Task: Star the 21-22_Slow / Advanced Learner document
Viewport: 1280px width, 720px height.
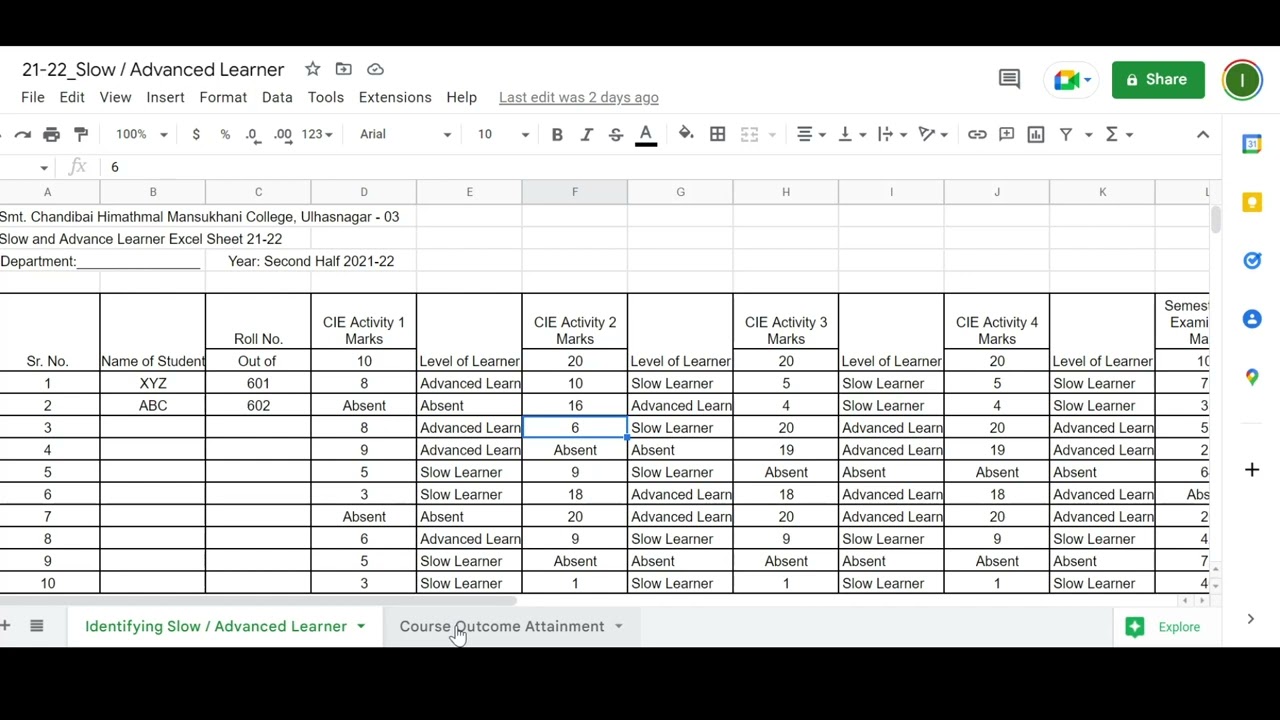Action: click(313, 69)
